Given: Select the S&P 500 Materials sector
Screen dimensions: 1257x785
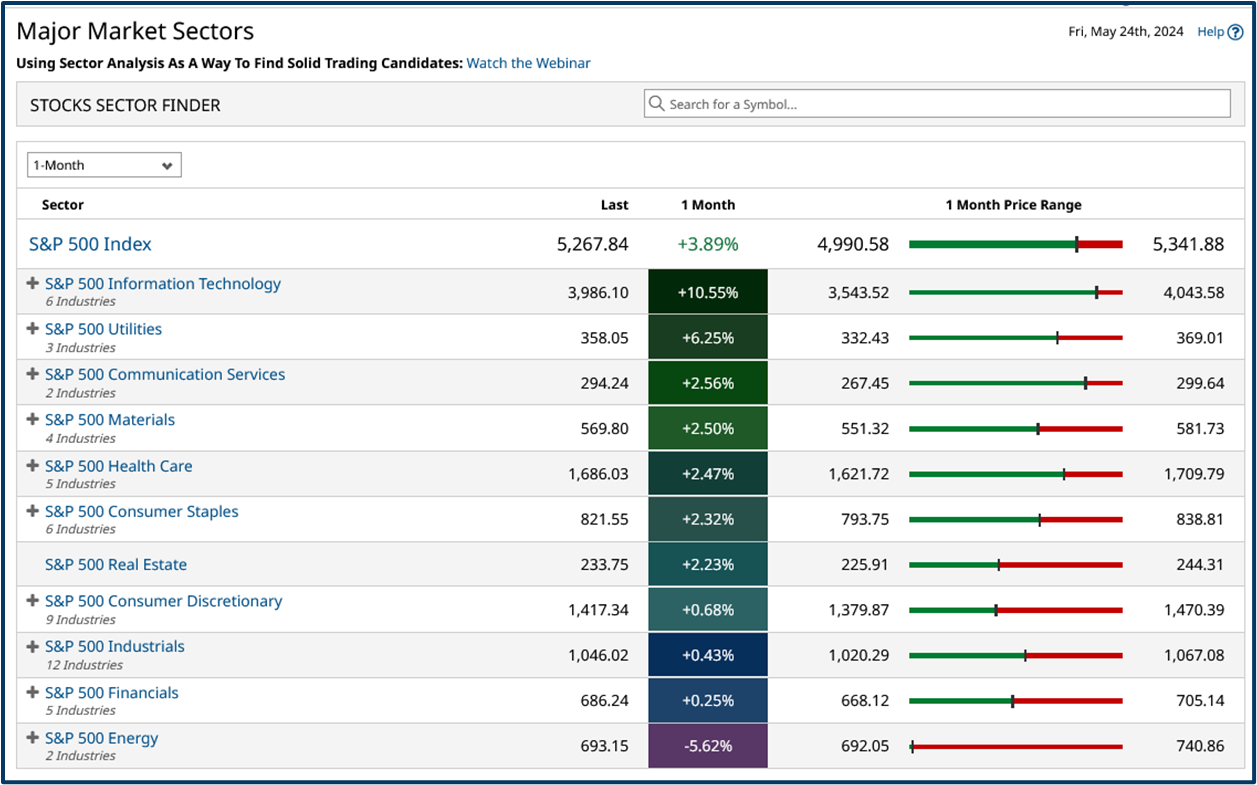Looking at the screenshot, I should pos(110,419).
